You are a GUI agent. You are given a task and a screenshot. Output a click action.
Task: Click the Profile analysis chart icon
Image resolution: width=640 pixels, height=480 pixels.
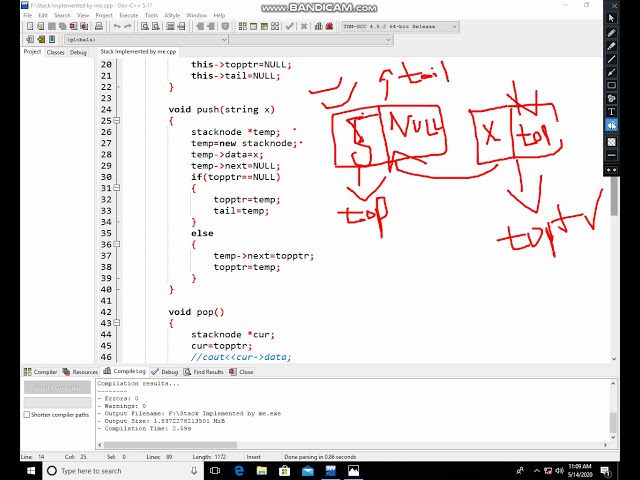pyautogui.click(x=318, y=27)
